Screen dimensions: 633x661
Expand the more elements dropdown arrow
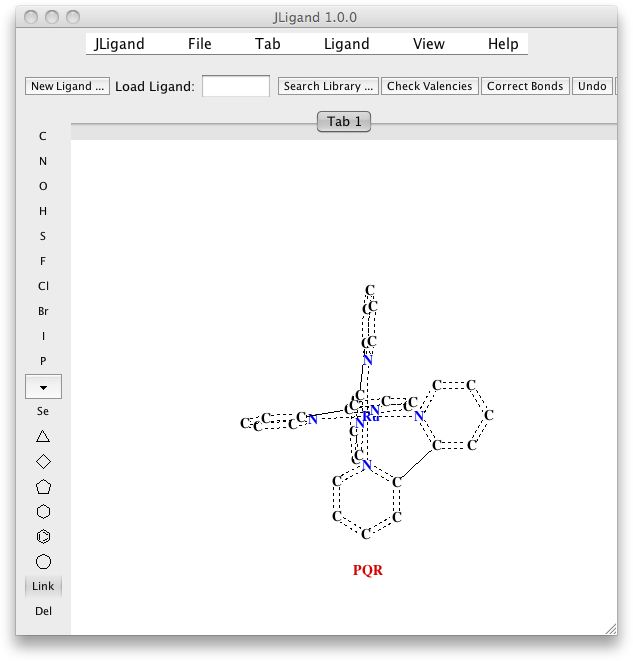point(43,386)
